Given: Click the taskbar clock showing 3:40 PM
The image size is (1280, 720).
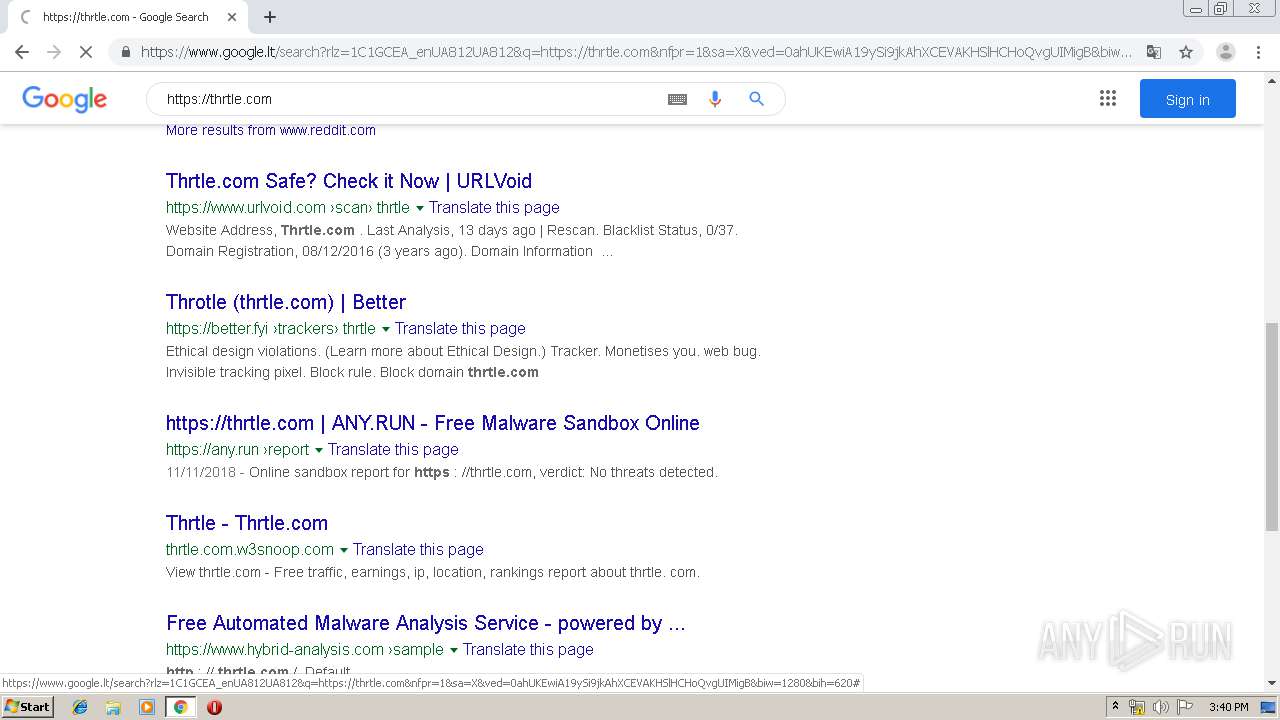Looking at the screenshot, I should pyautogui.click(x=1228, y=707).
